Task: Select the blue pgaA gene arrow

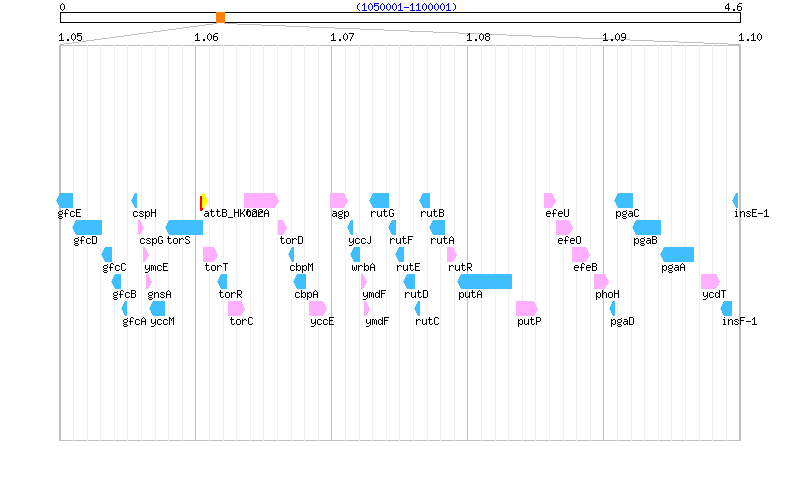Action: click(x=677, y=254)
